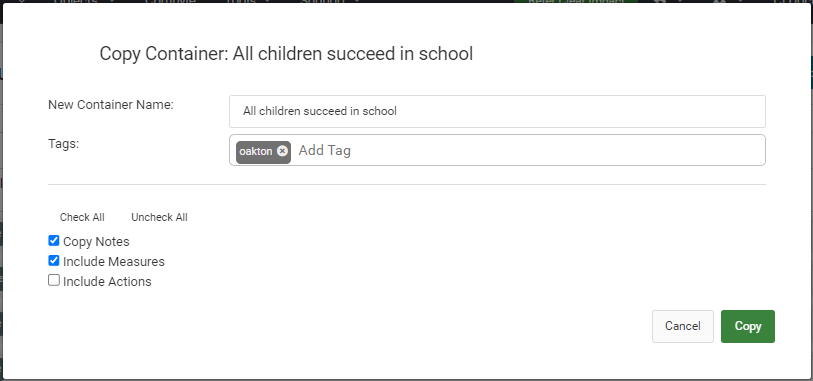Open the Support menu in top bar

coord(328,2)
